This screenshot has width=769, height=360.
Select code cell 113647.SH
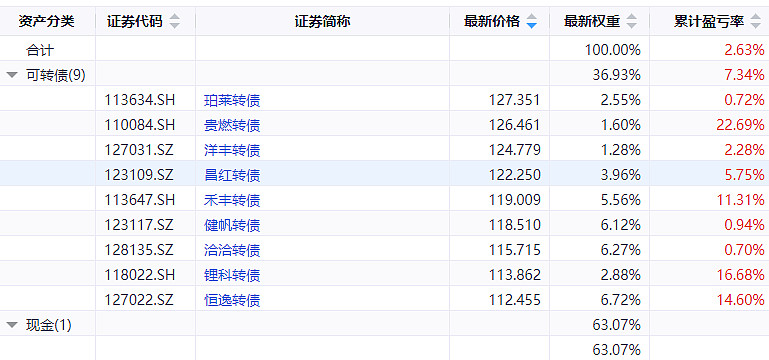139,200
